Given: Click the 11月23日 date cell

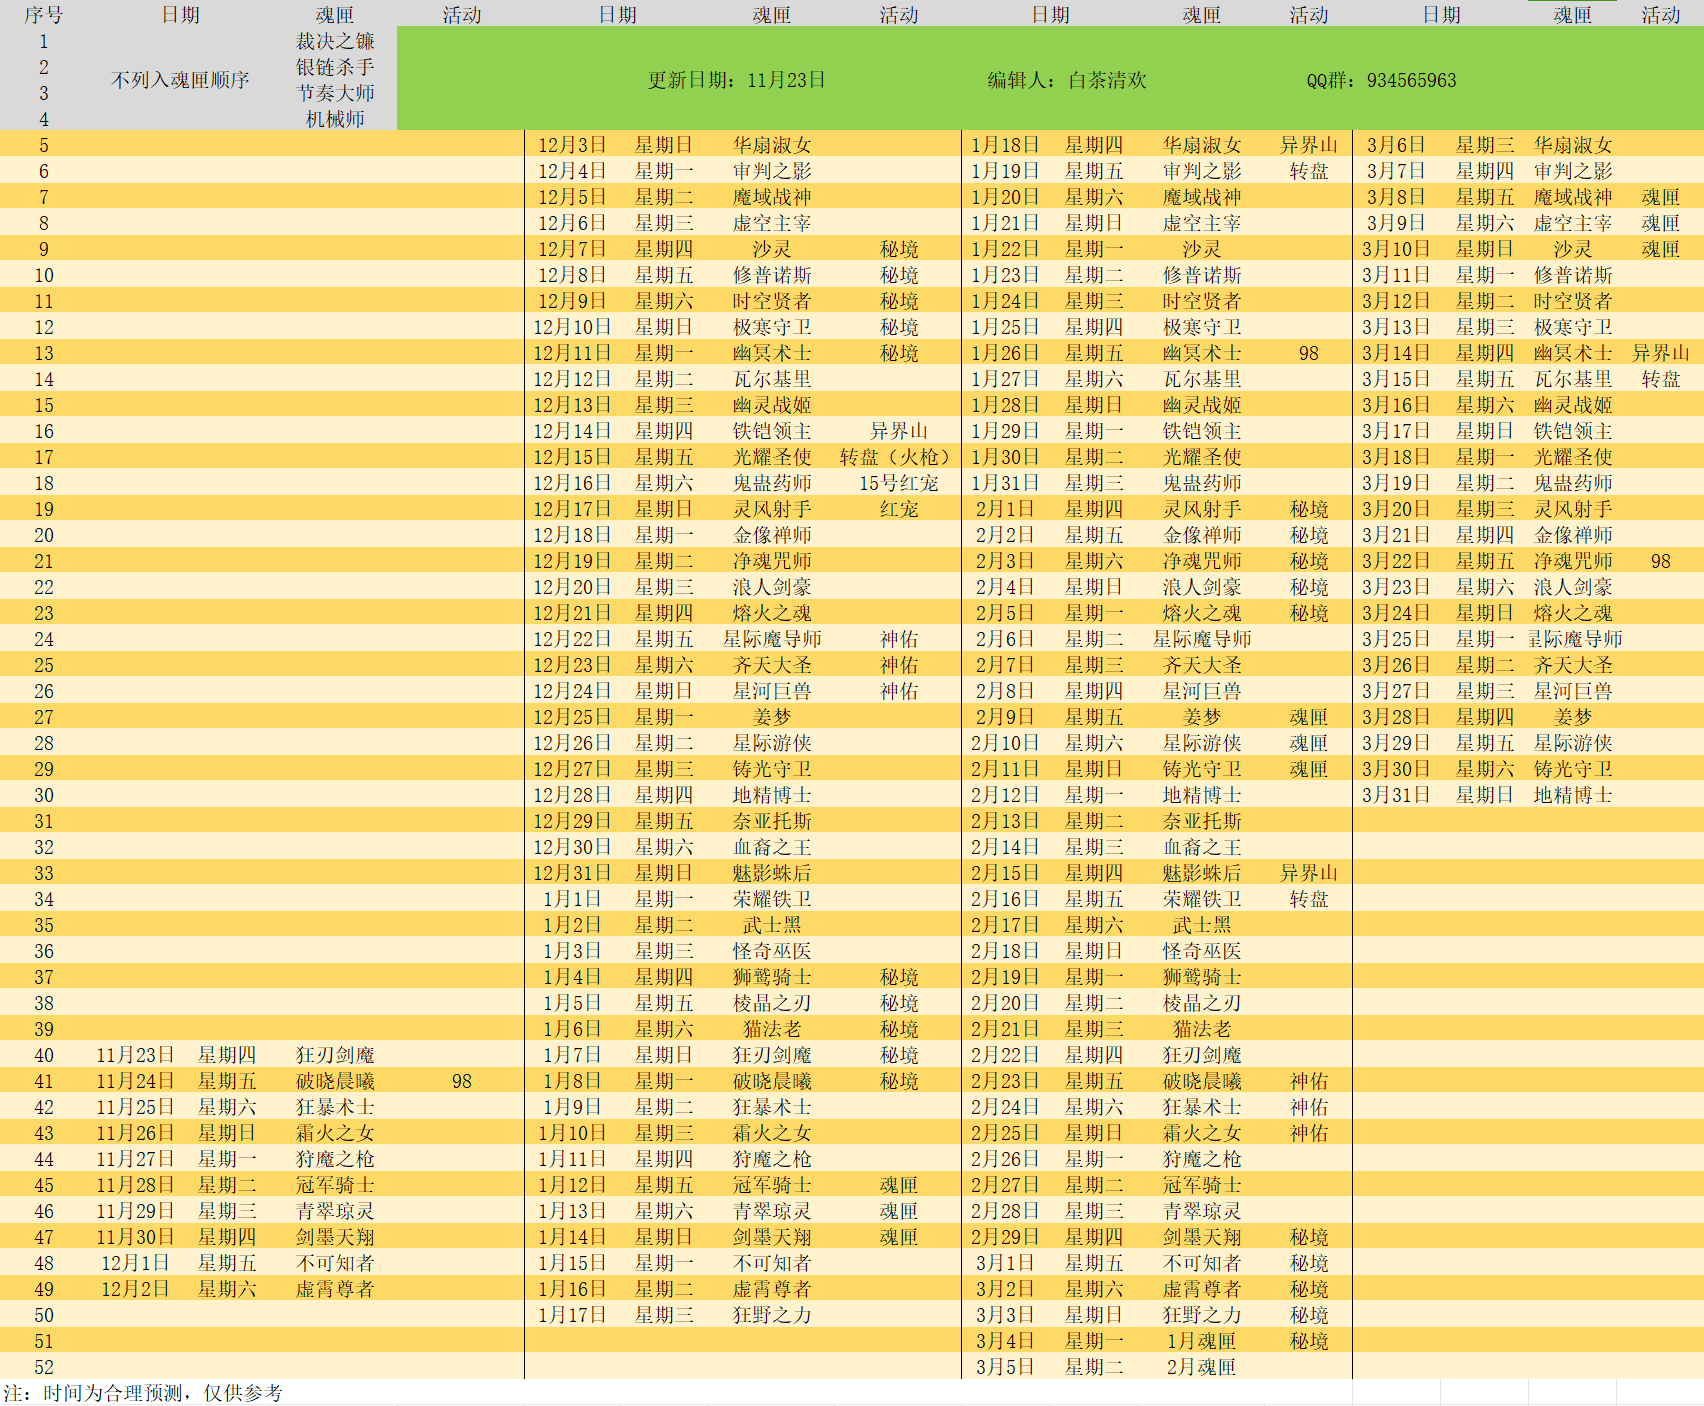Looking at the screenshot, I should [x=135, y=1055].
